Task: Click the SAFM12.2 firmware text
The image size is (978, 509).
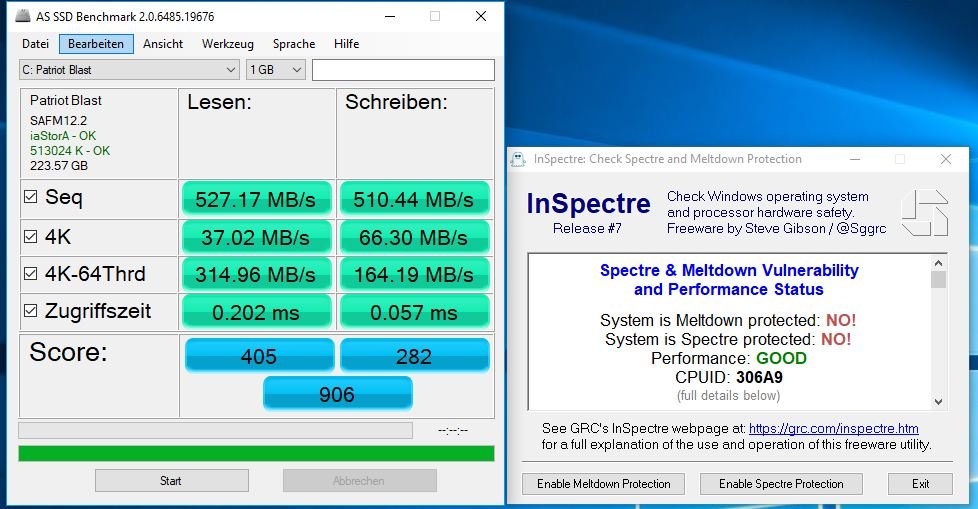Action: 58,120
